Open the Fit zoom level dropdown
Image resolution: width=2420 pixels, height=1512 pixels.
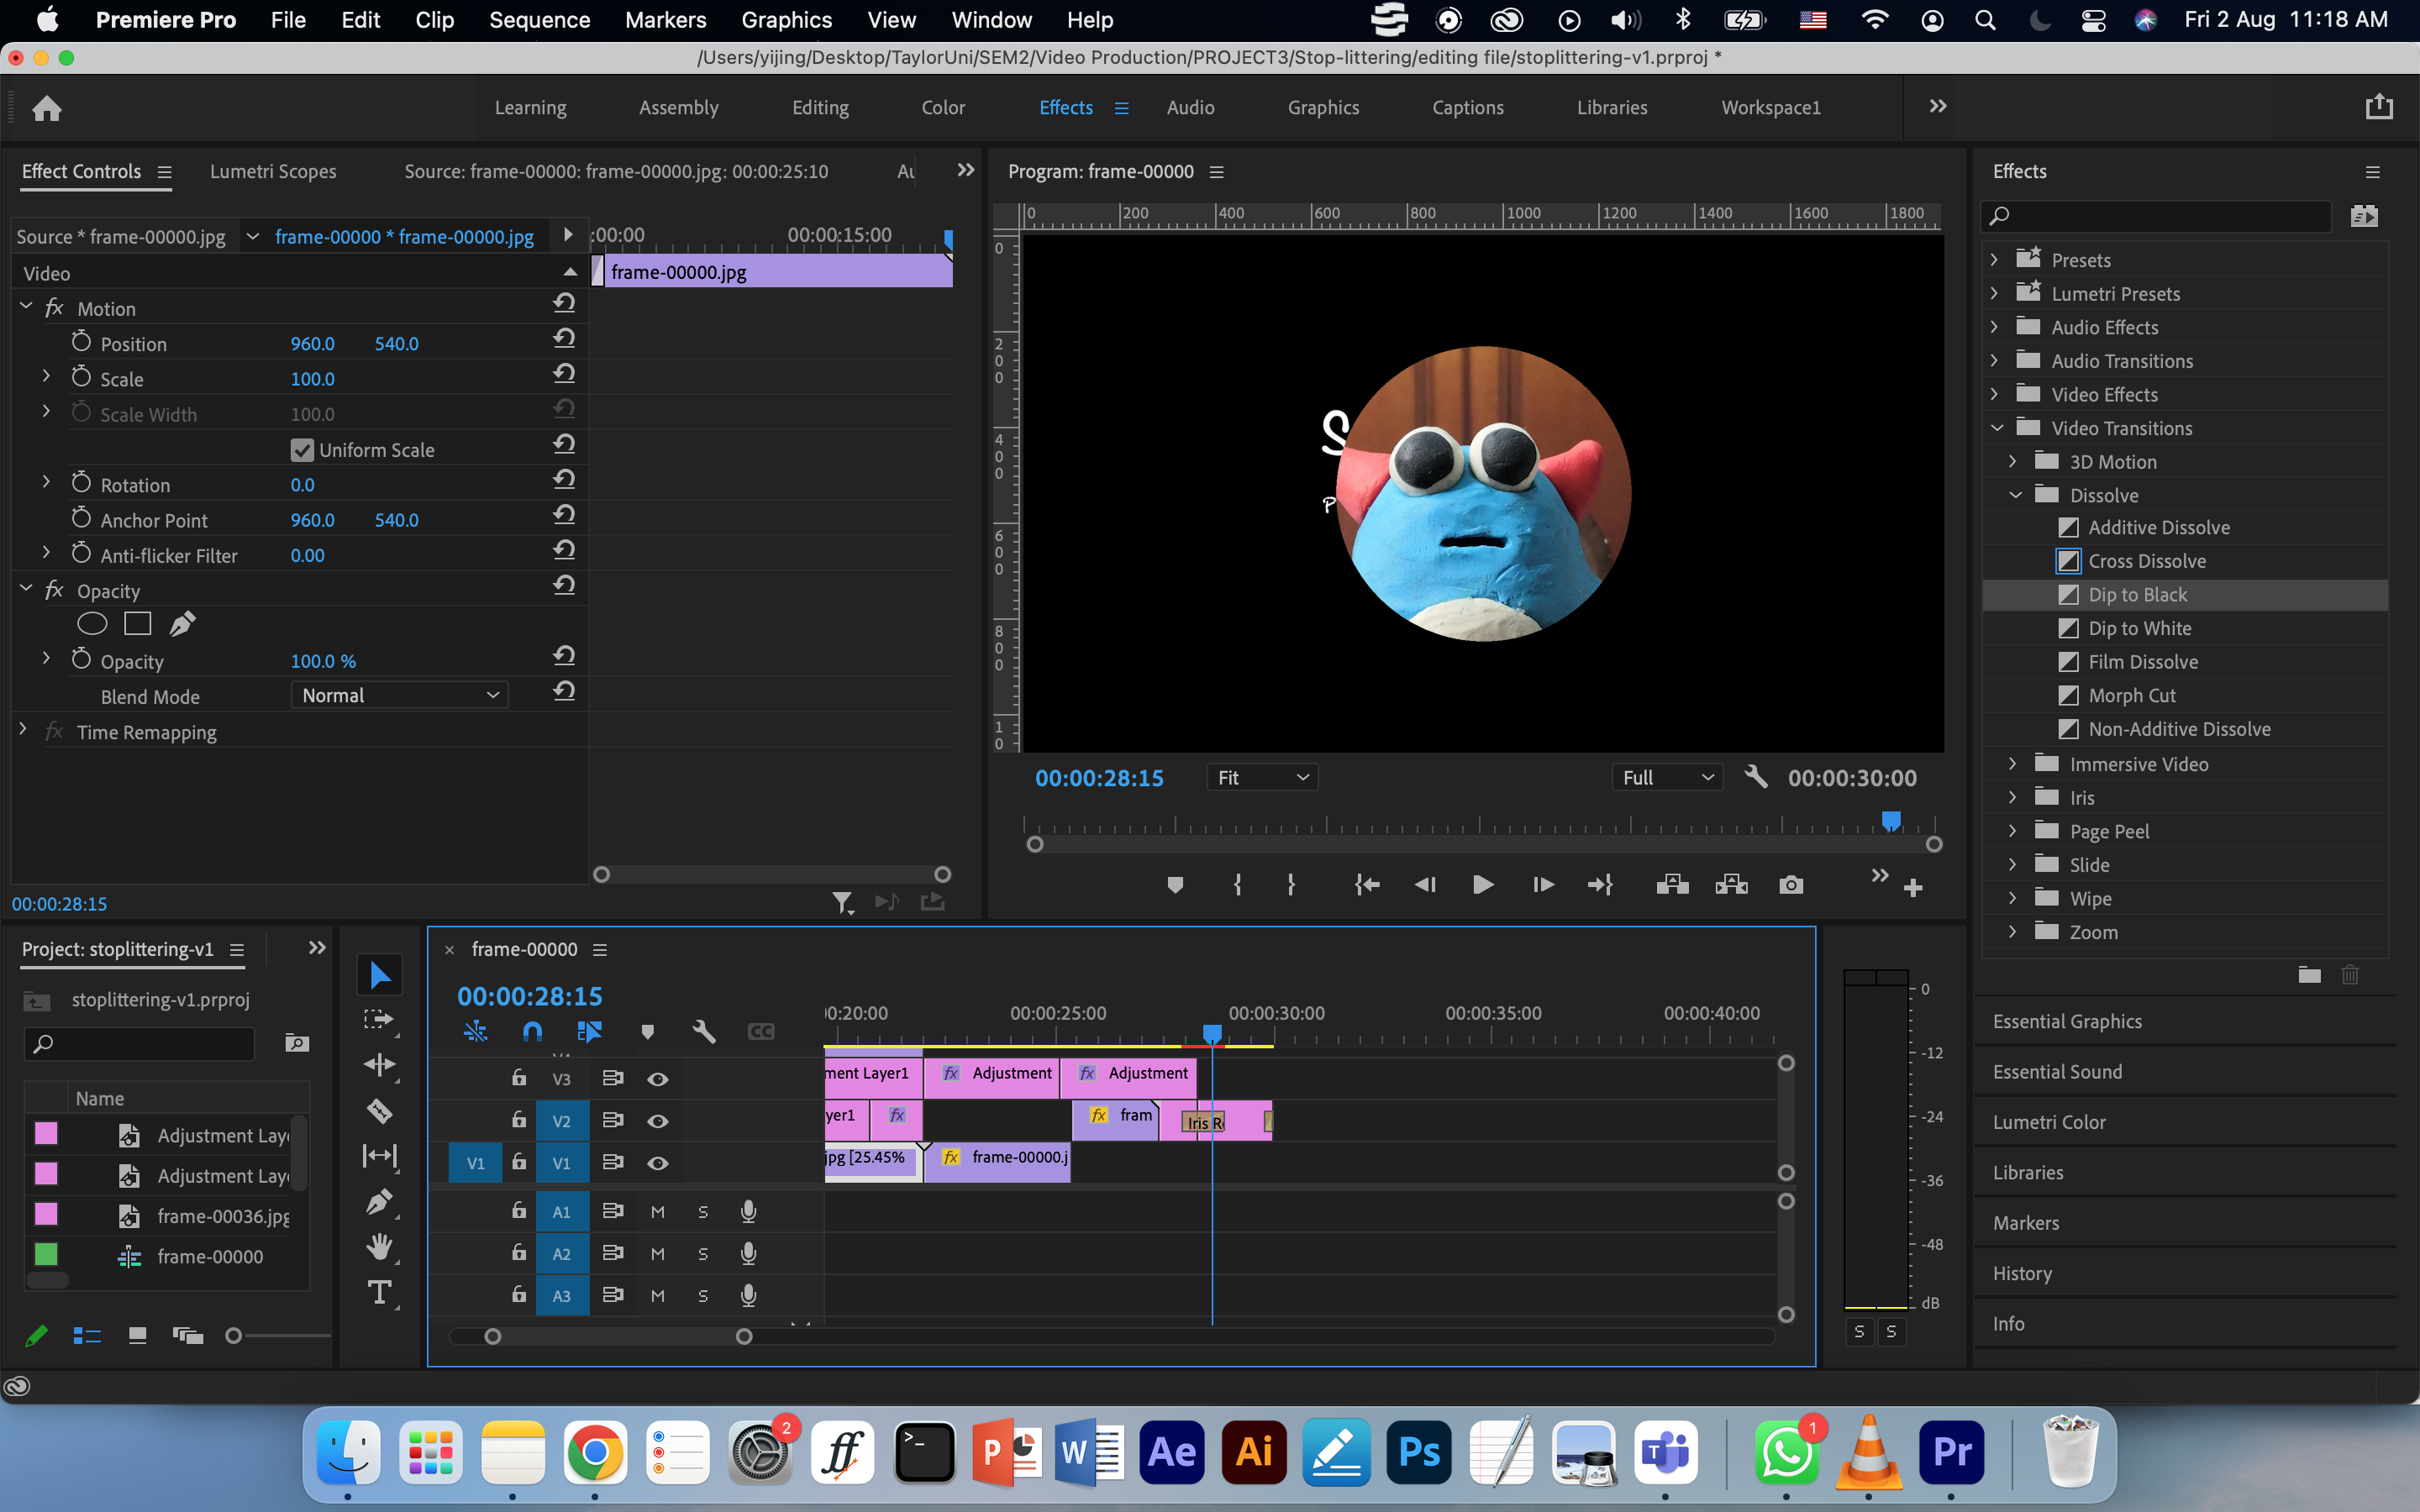[1262, 777]
